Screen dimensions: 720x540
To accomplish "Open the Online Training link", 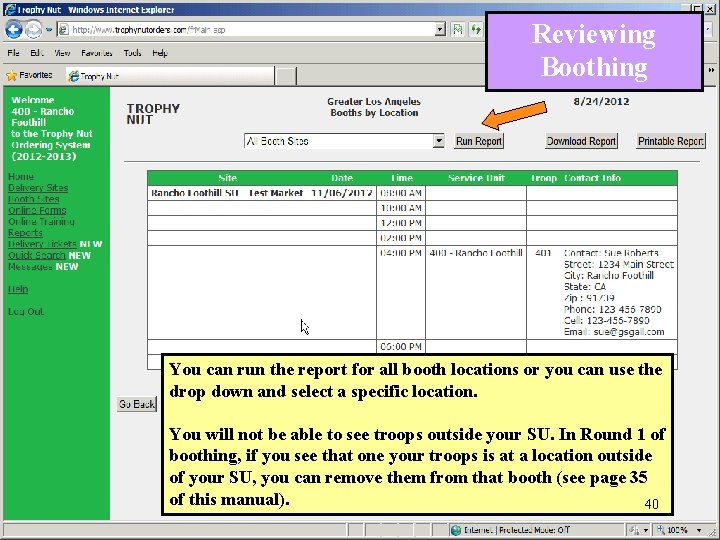I will tap(41, 221).
